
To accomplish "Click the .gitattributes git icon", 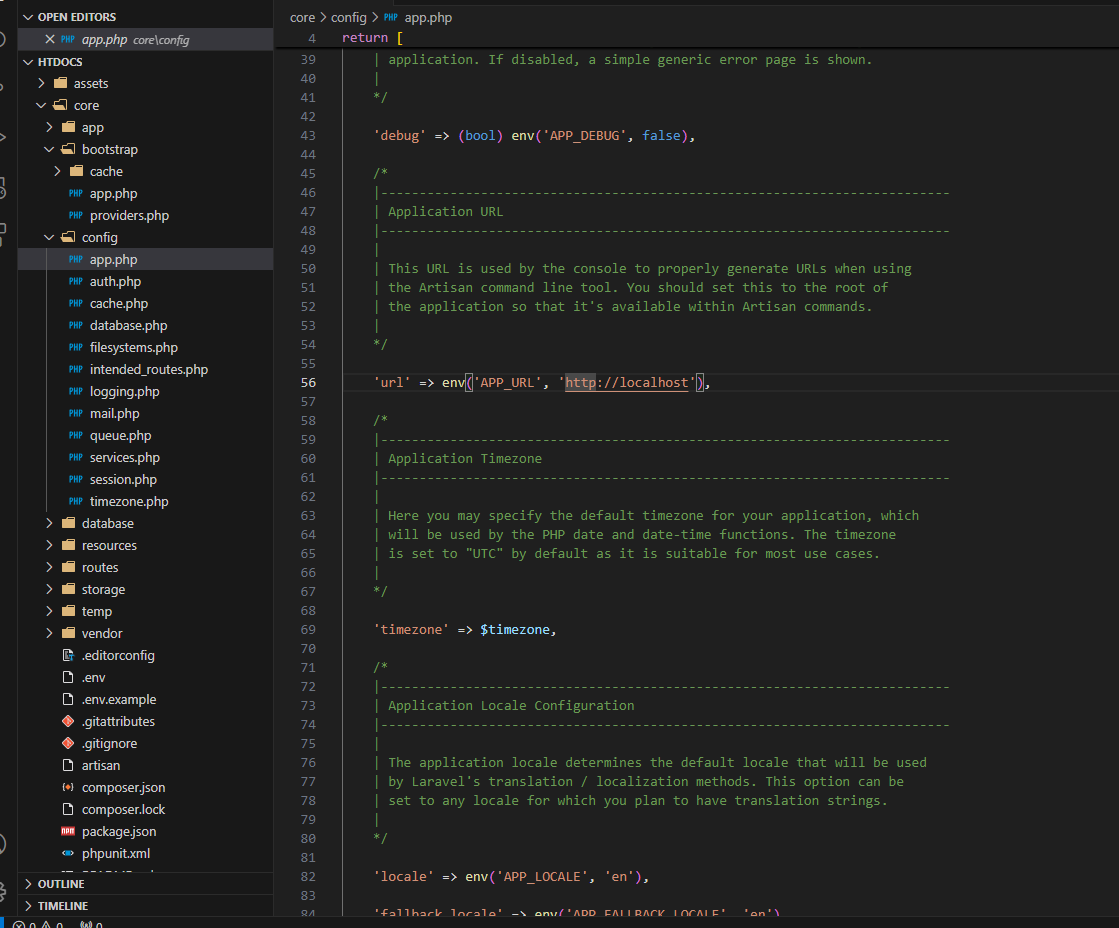I will coord(69,722).
